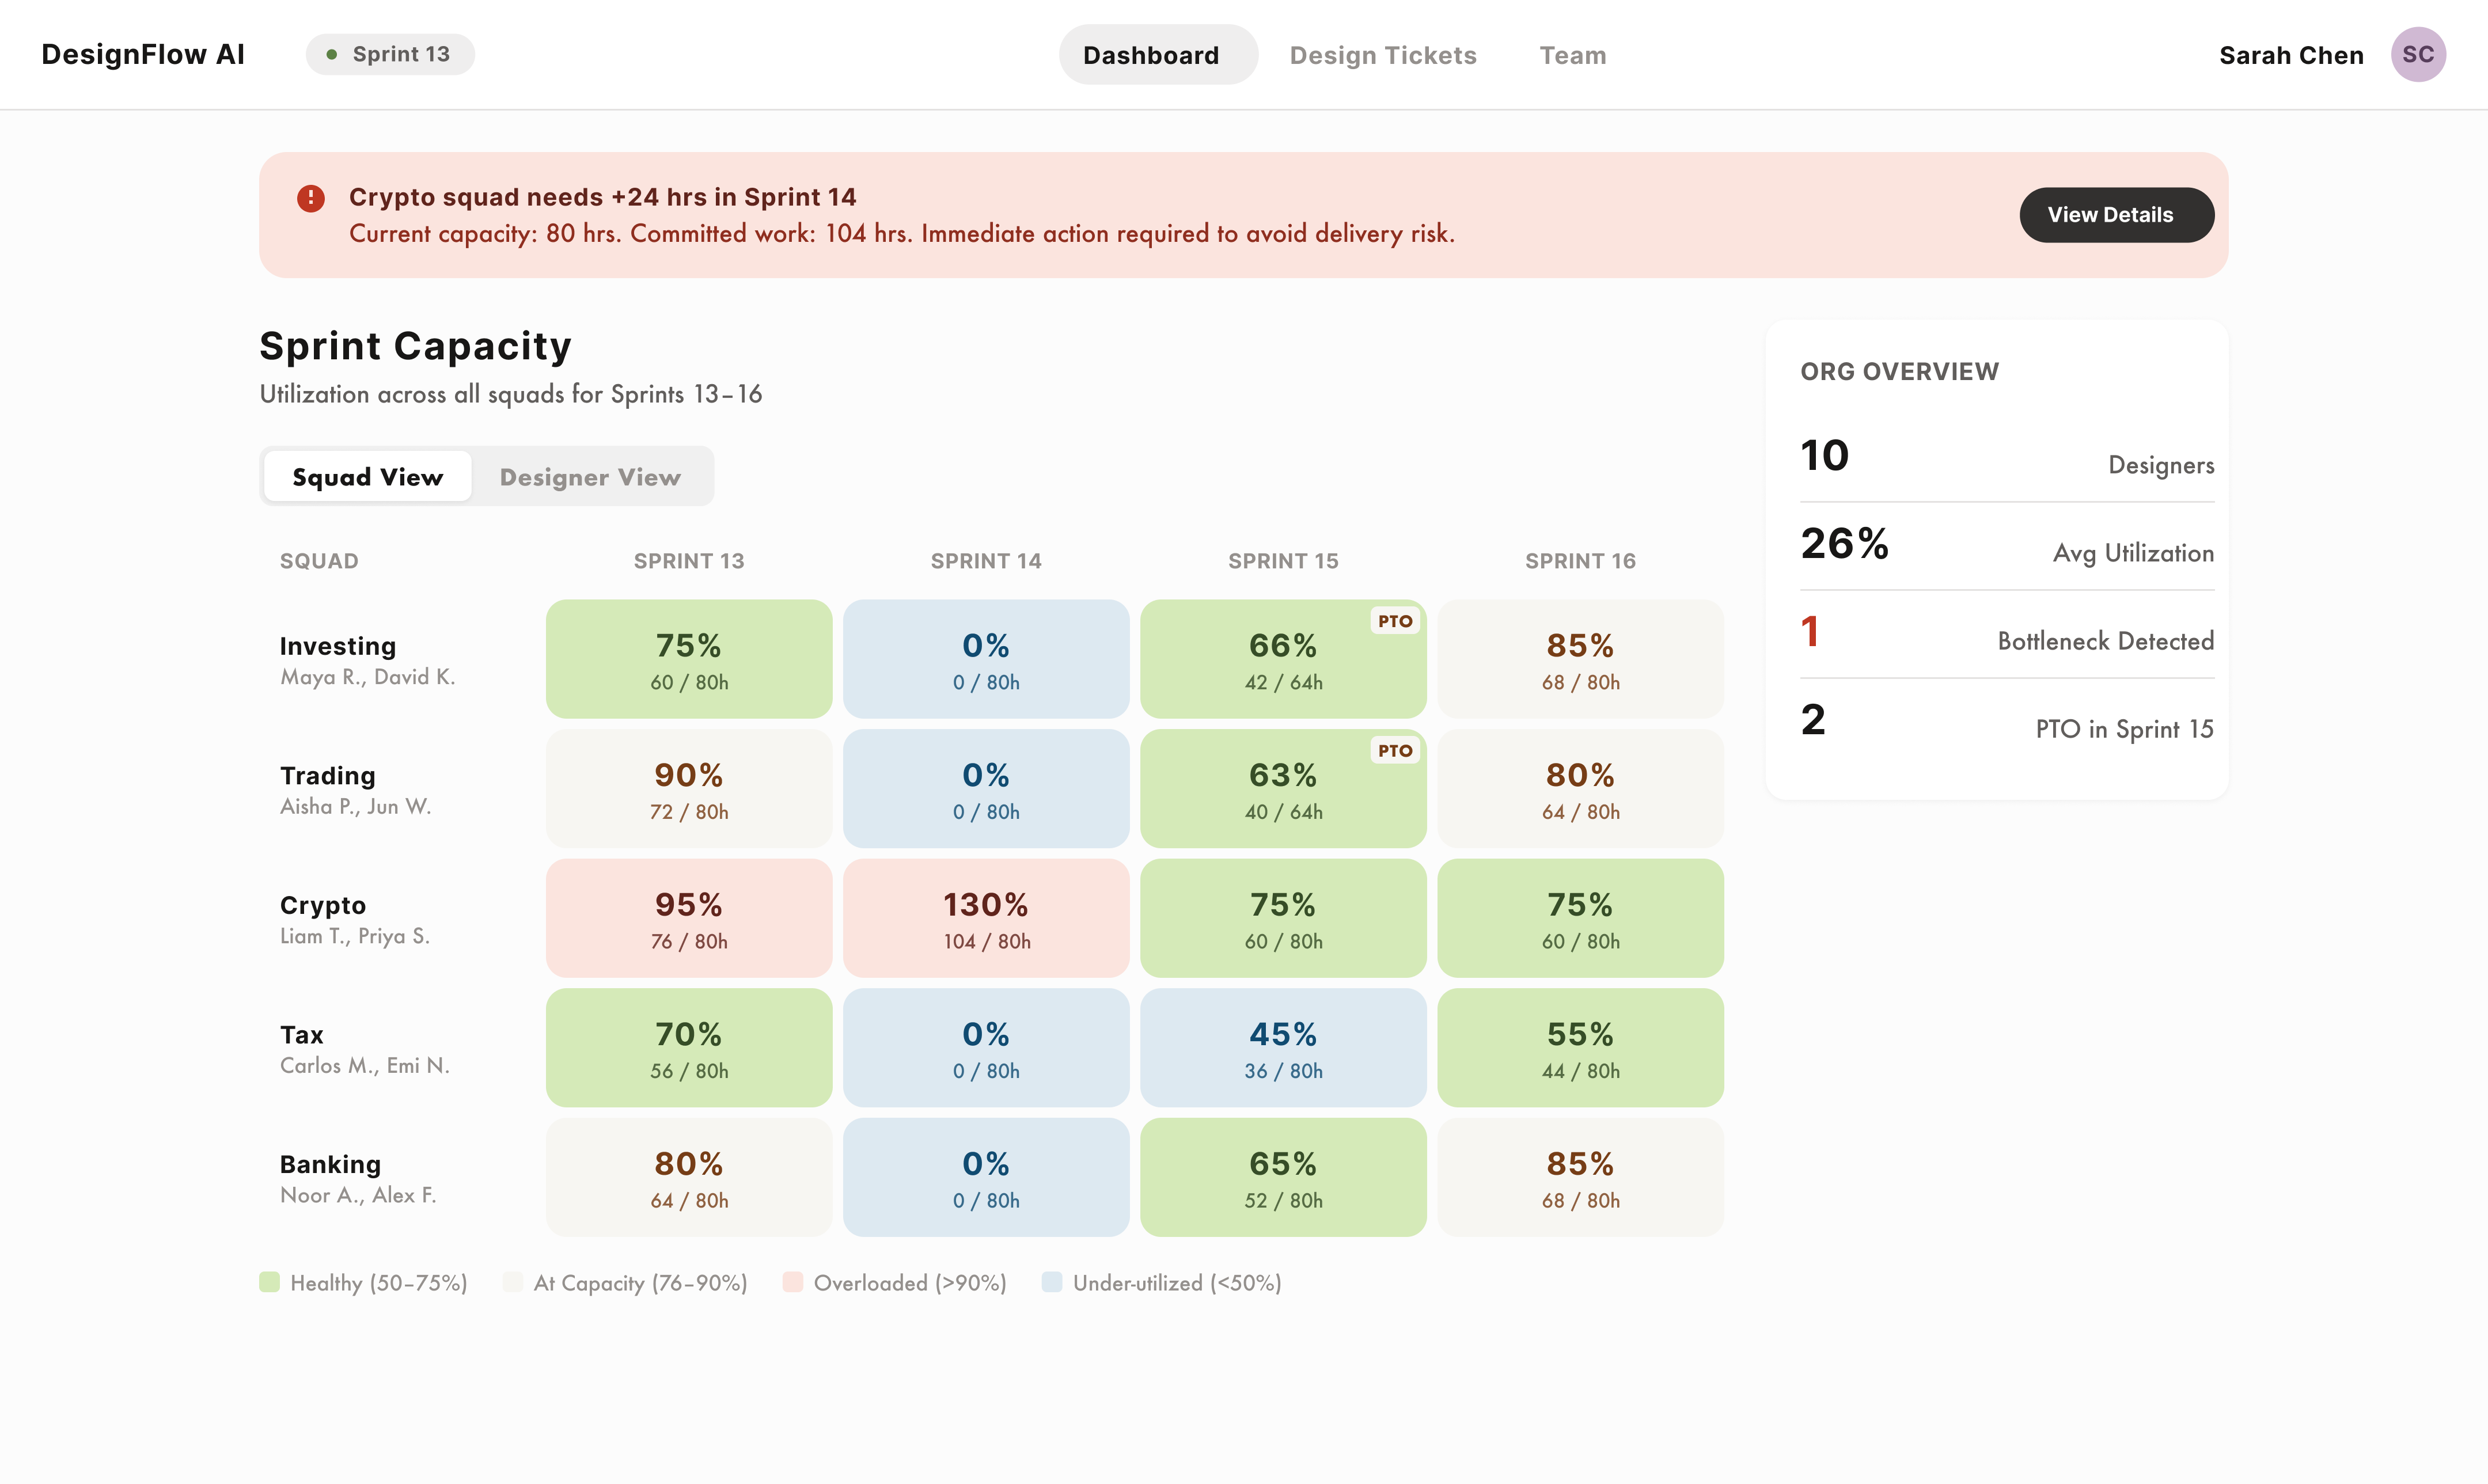The image size is (2488, 1484).
Task: Click the Tax Sprint 15 capacity cell
Action: point(1283,1047)
